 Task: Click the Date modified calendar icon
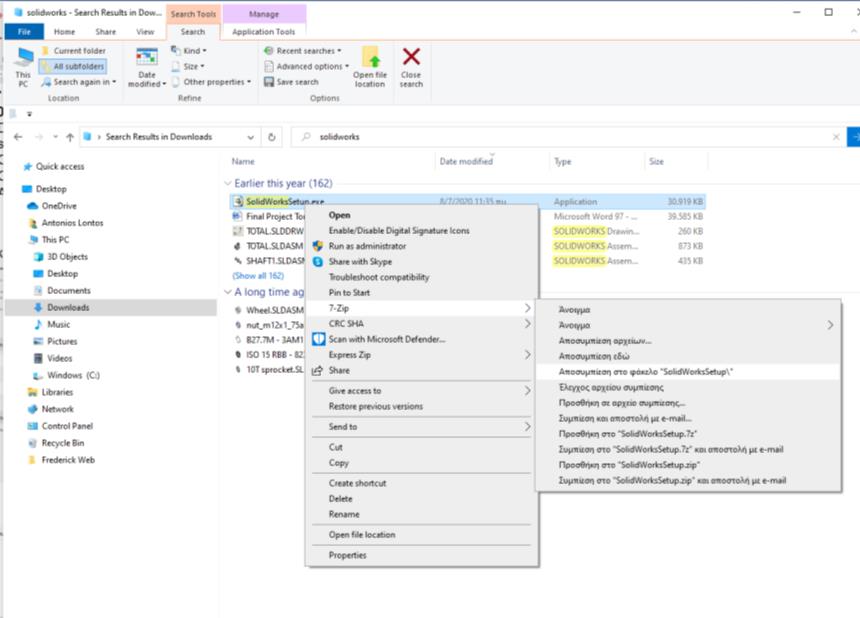point(147,58)
